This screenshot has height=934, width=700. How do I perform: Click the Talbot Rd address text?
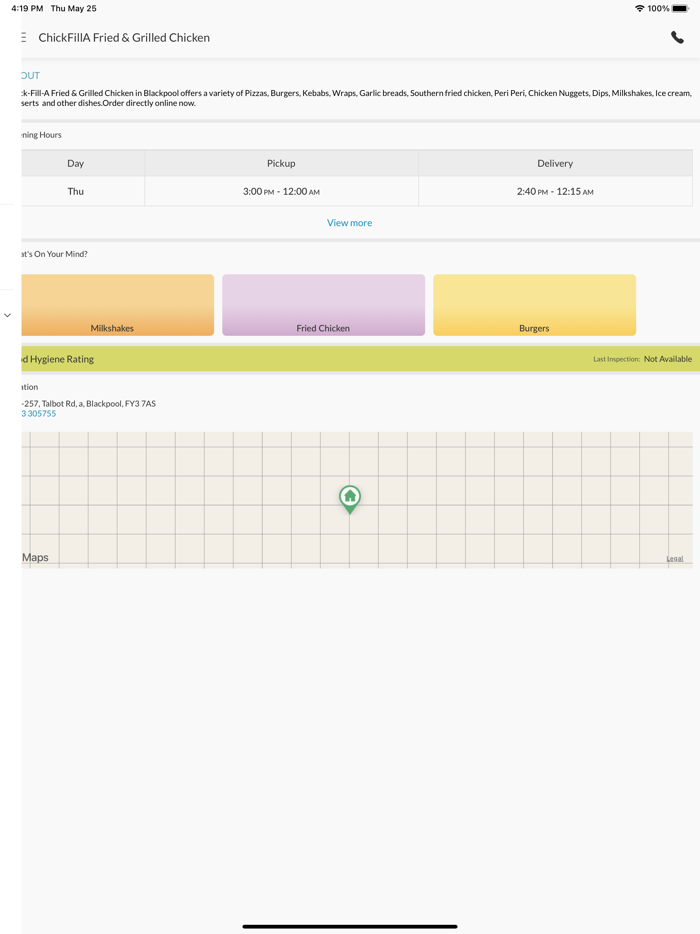89,404
